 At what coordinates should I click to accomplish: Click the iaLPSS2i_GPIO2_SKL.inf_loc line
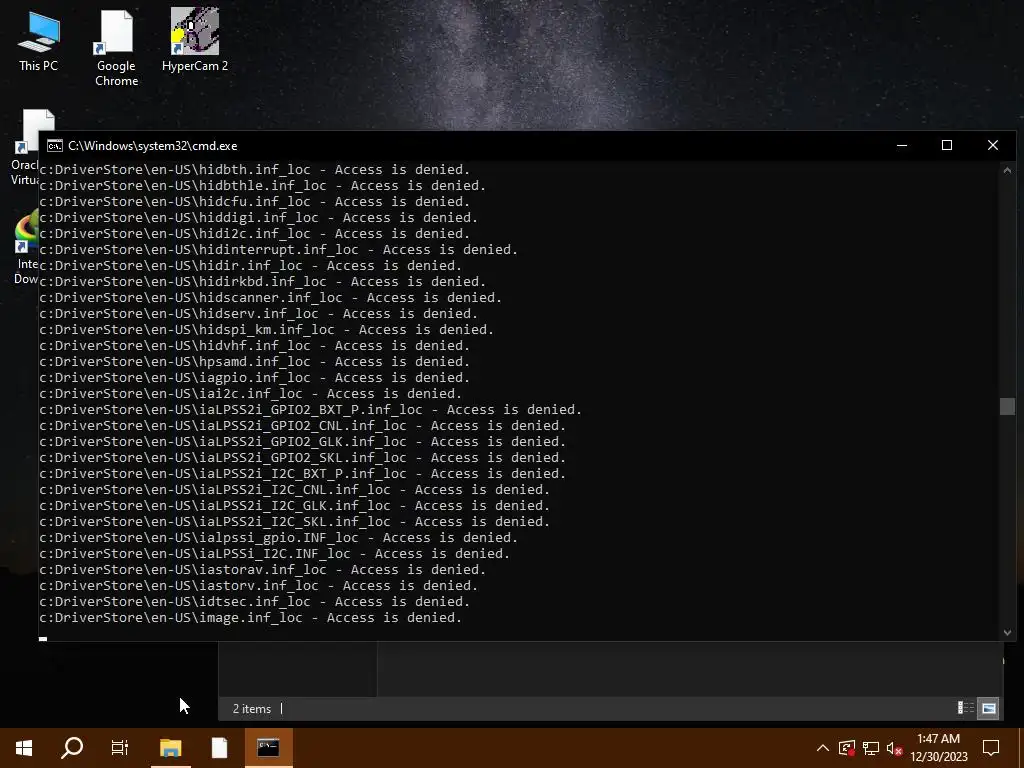point(302,458)
